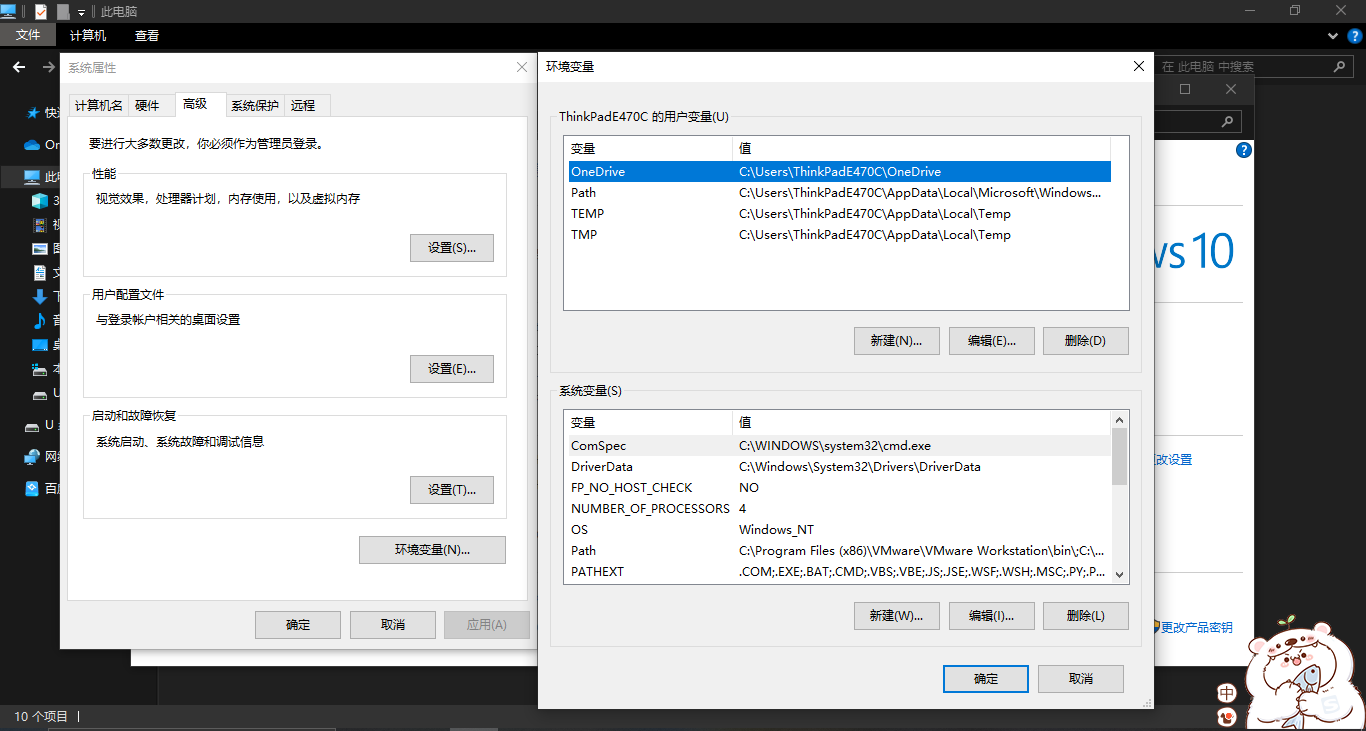Open the 查看 ribbon tab
The width and height of the screenshot is (1366, 731).
point(147,35)
